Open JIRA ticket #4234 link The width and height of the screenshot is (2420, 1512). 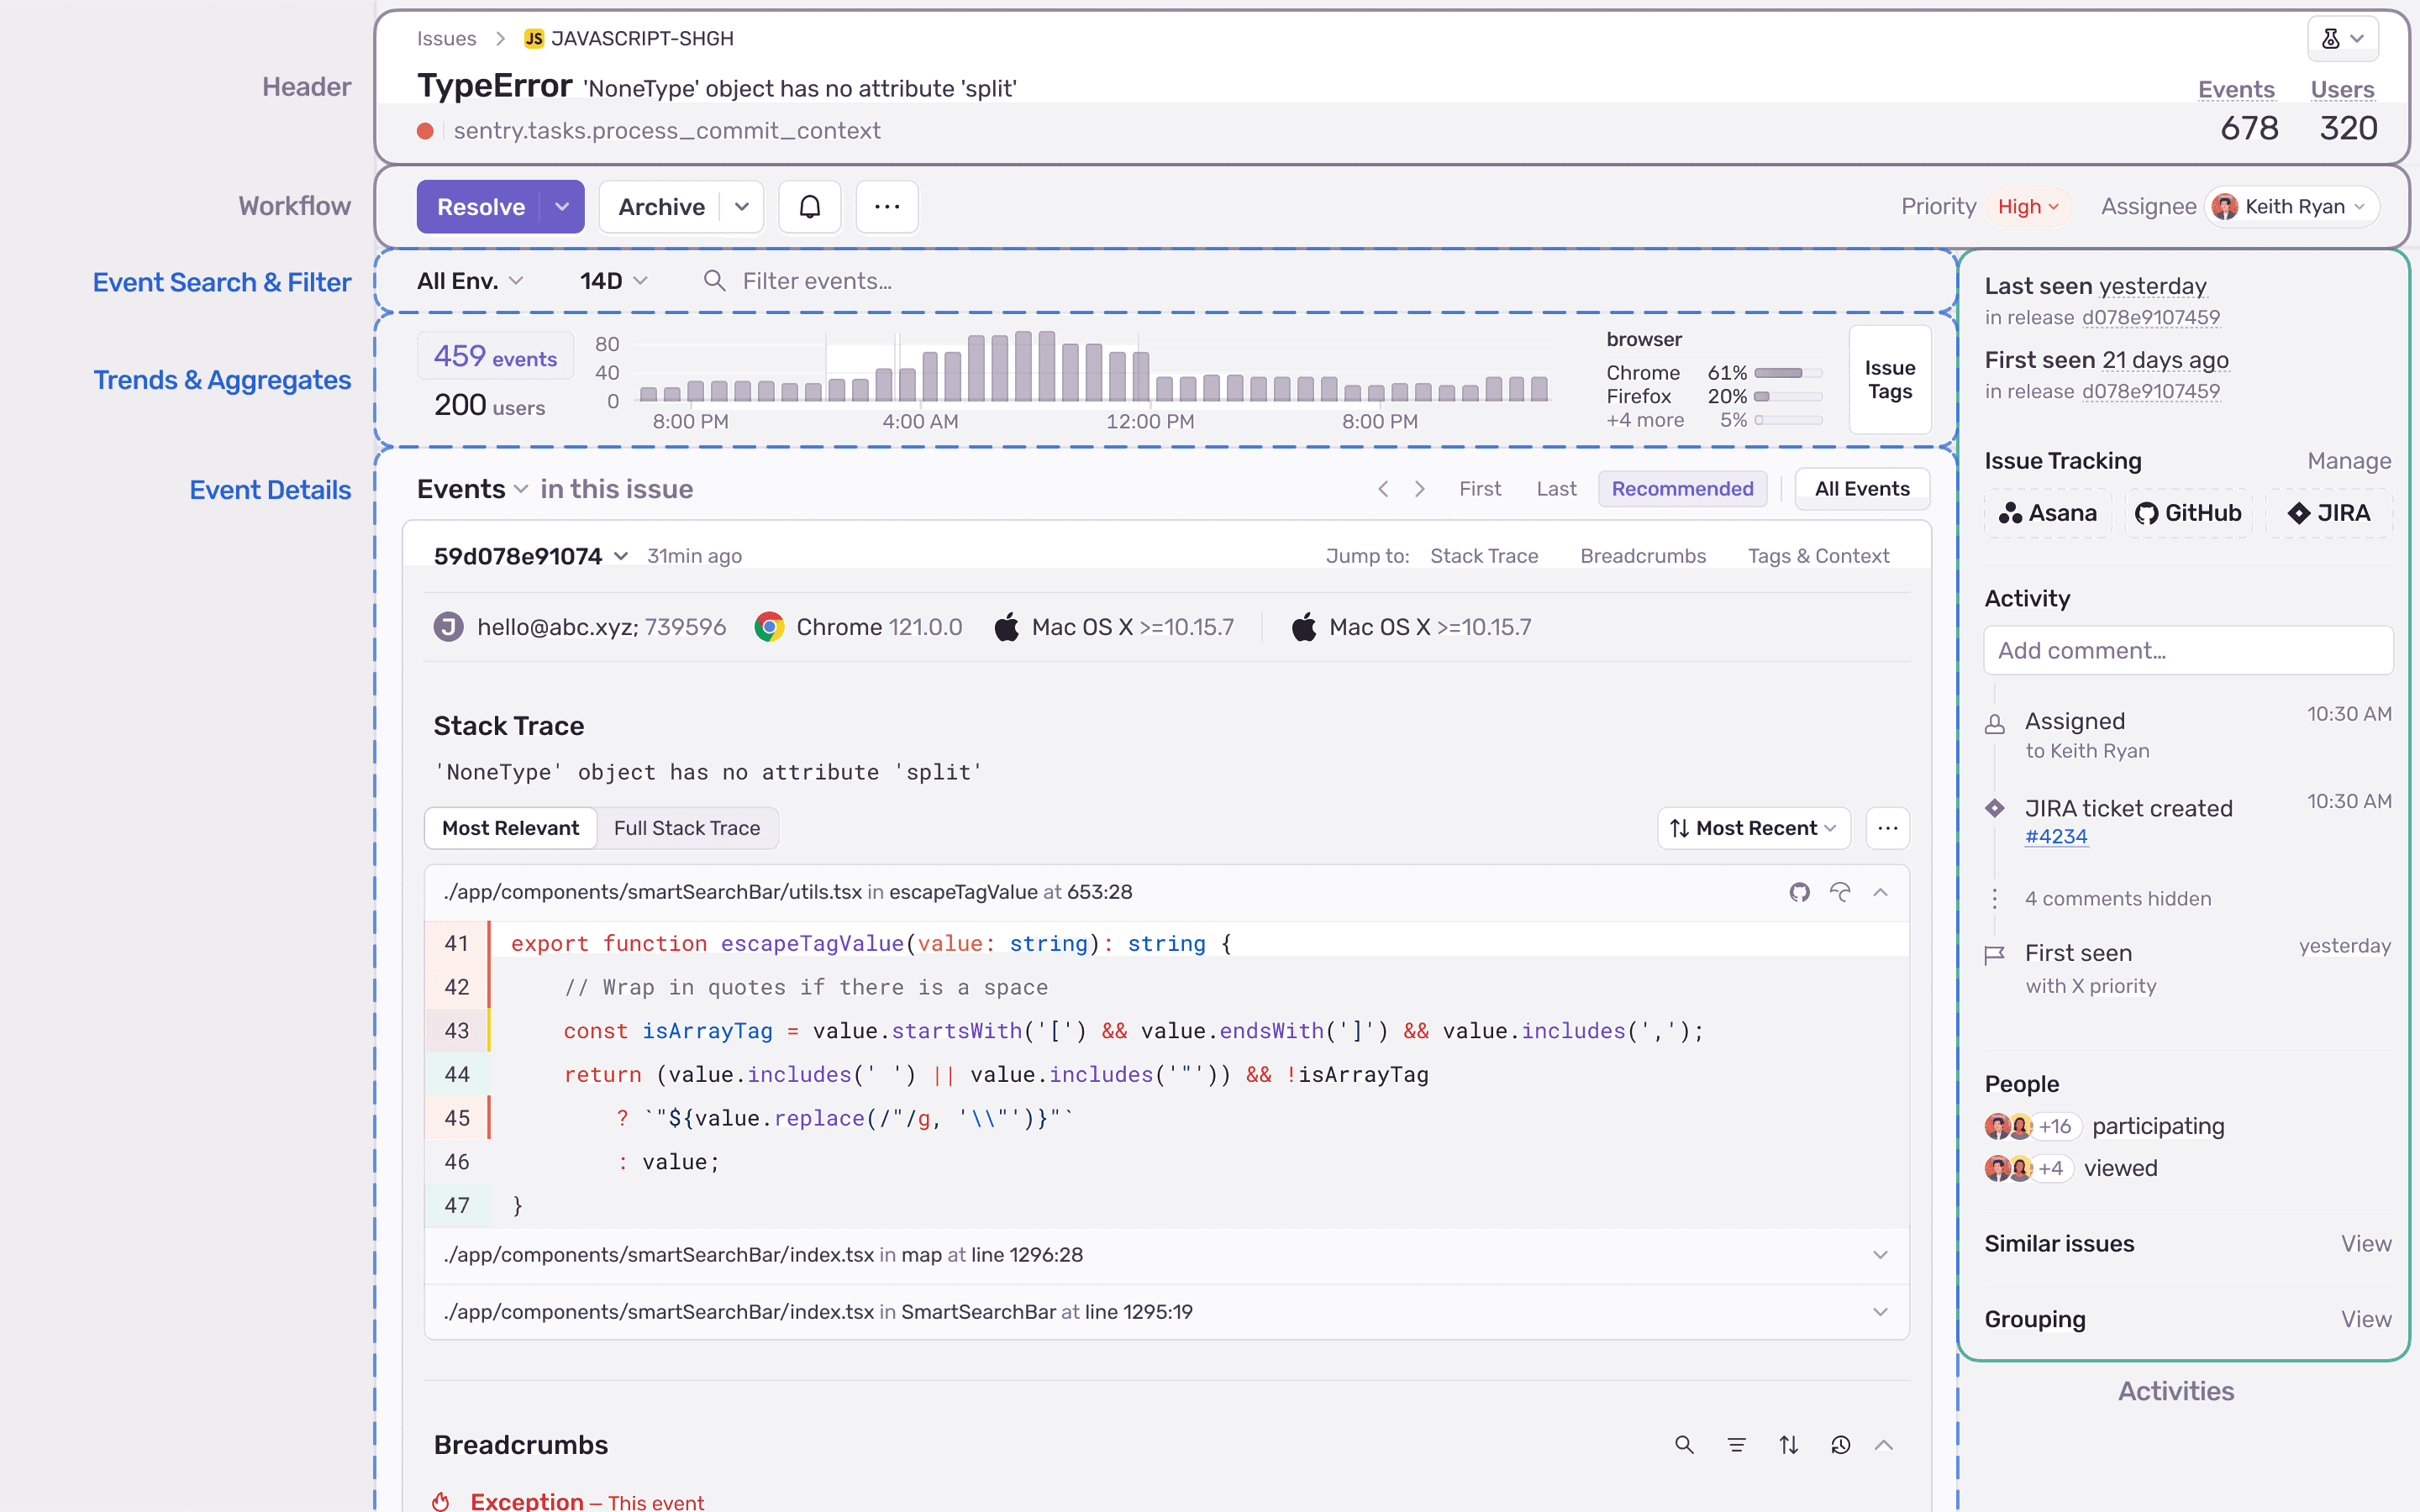point(2055,837)
